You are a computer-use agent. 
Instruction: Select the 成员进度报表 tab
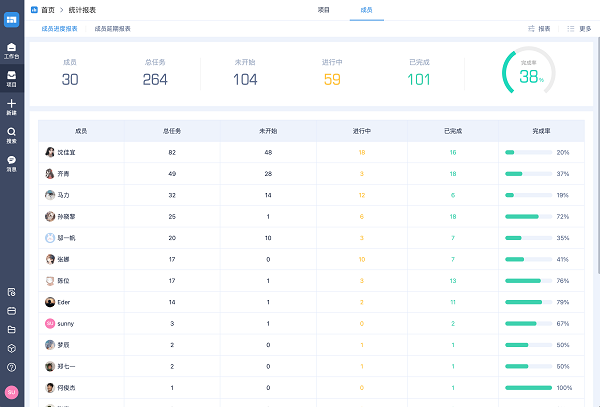click(59, 29)
